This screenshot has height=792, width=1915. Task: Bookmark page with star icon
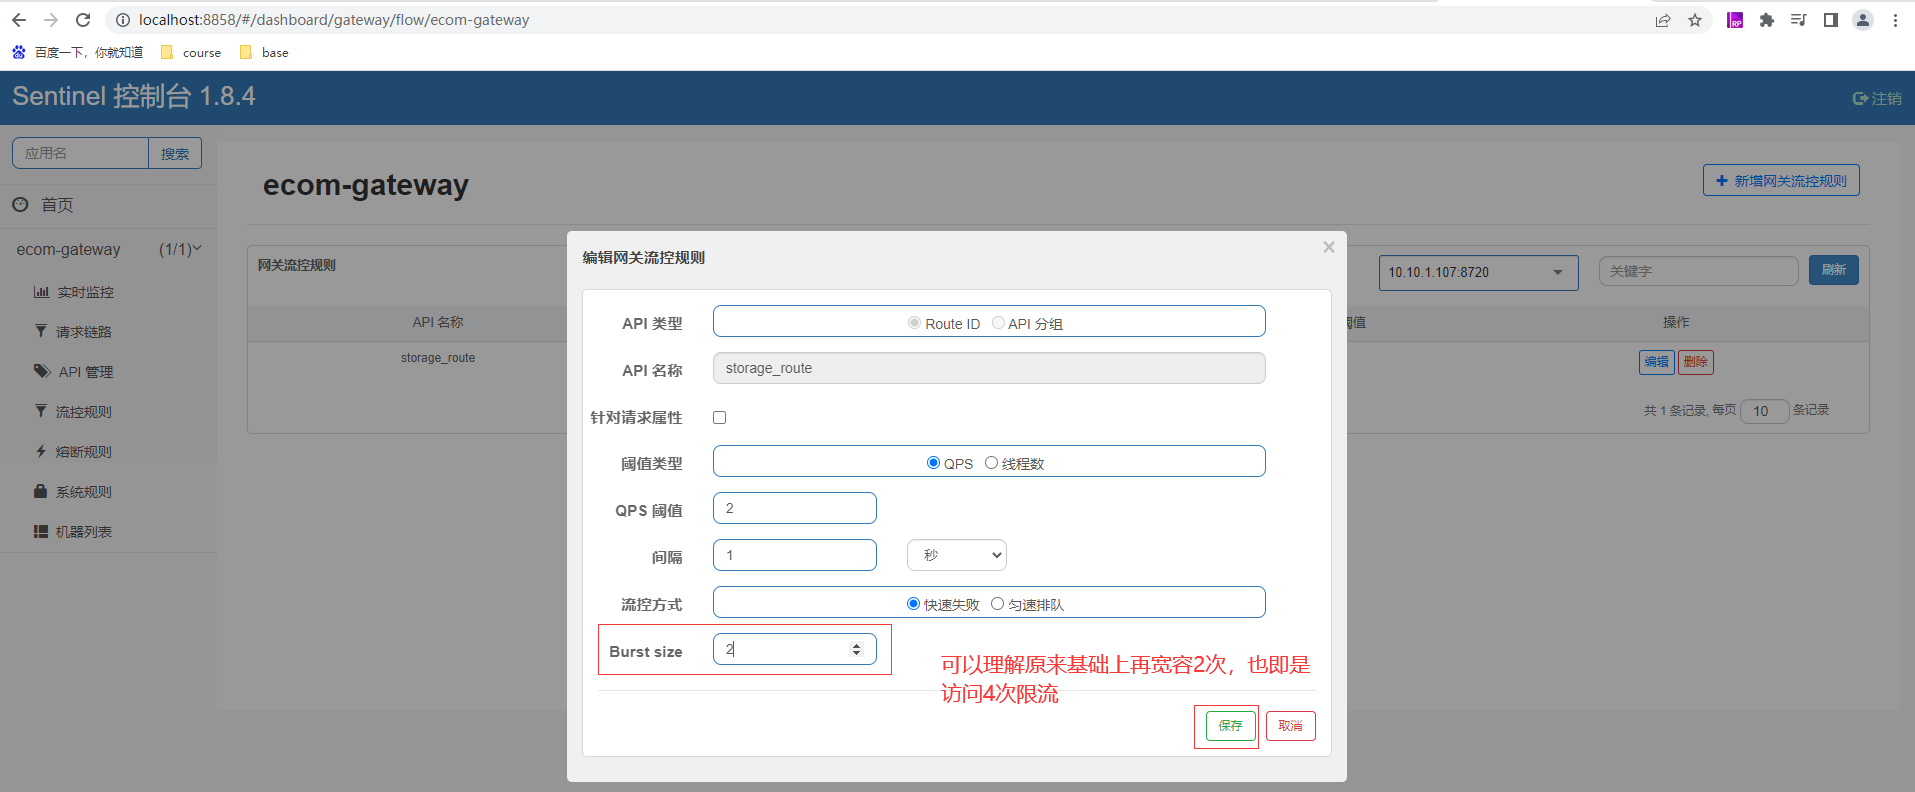(1695, 20)
